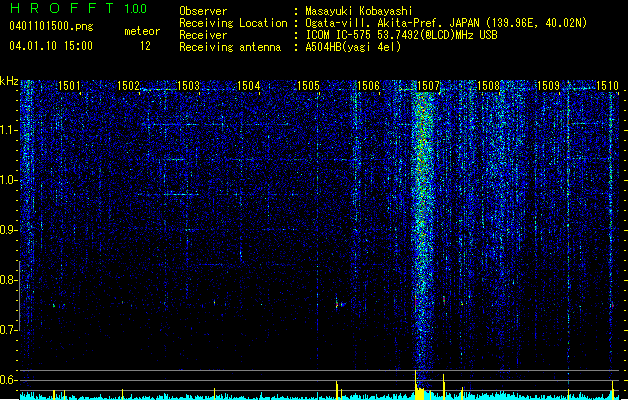Click the 'Receiving Location' field label
The width and height of the screenshot is (629, 400).
(233, 23)
